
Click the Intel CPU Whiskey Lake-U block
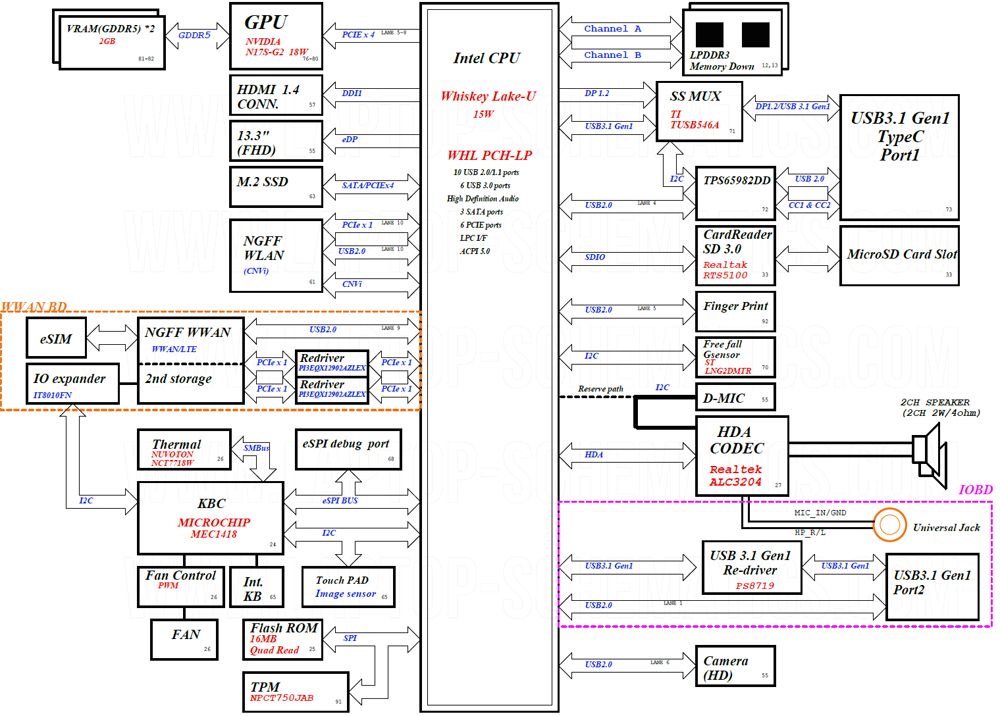[489, 357]
